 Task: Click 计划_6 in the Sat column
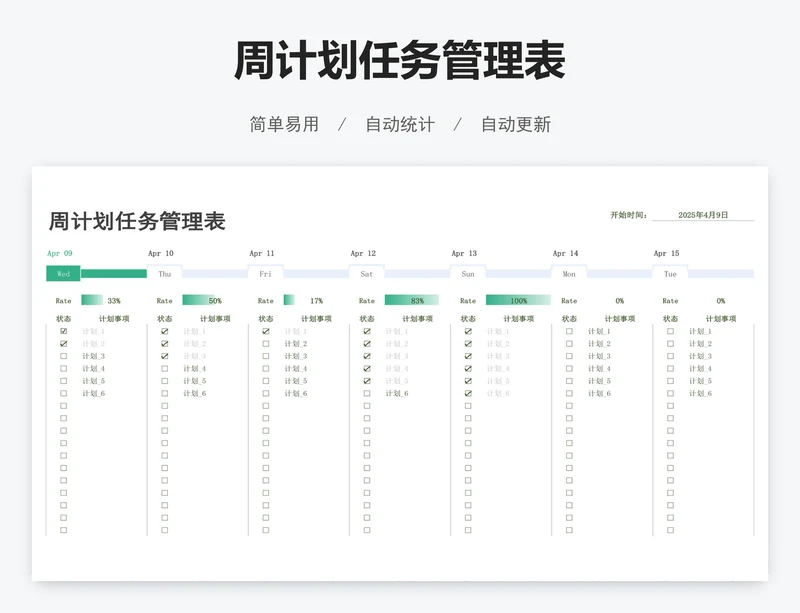397,394
